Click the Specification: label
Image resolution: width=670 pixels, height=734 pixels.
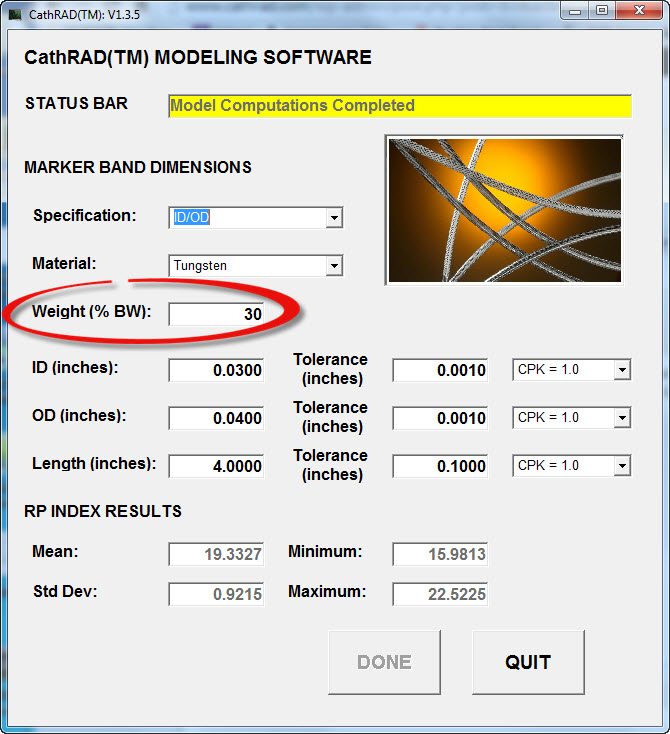(x=85, y=215)
